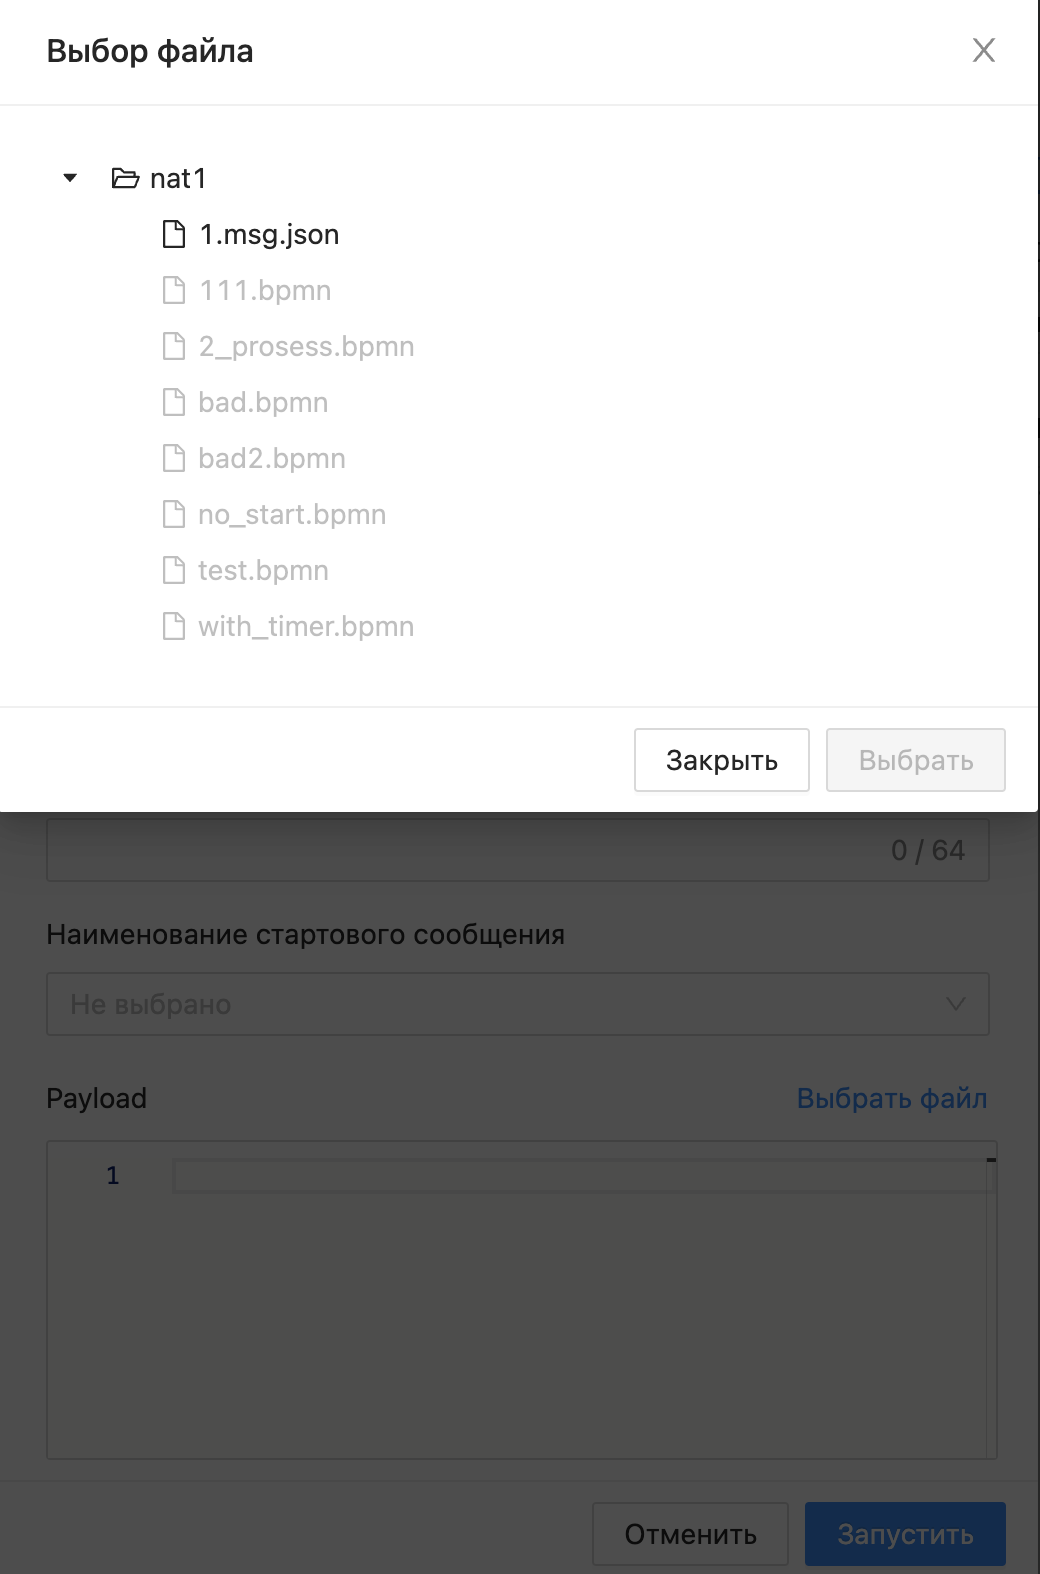Click into the Payload editor line 1
1040x1574 pixels.
pos(580,1176)
